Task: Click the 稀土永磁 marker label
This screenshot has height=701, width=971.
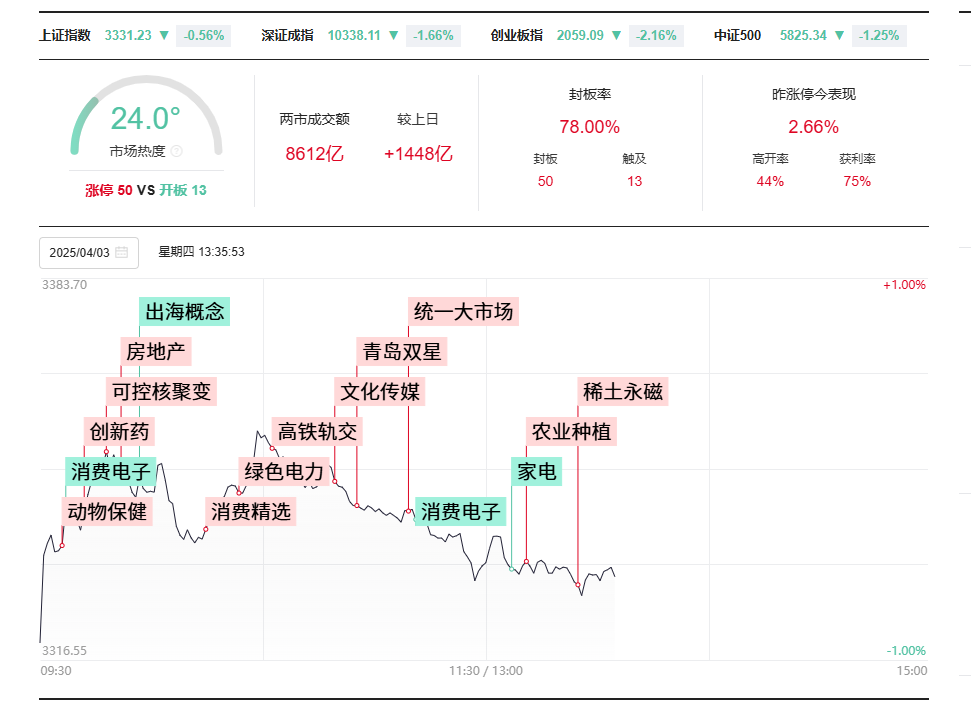Action: [622, 391]
